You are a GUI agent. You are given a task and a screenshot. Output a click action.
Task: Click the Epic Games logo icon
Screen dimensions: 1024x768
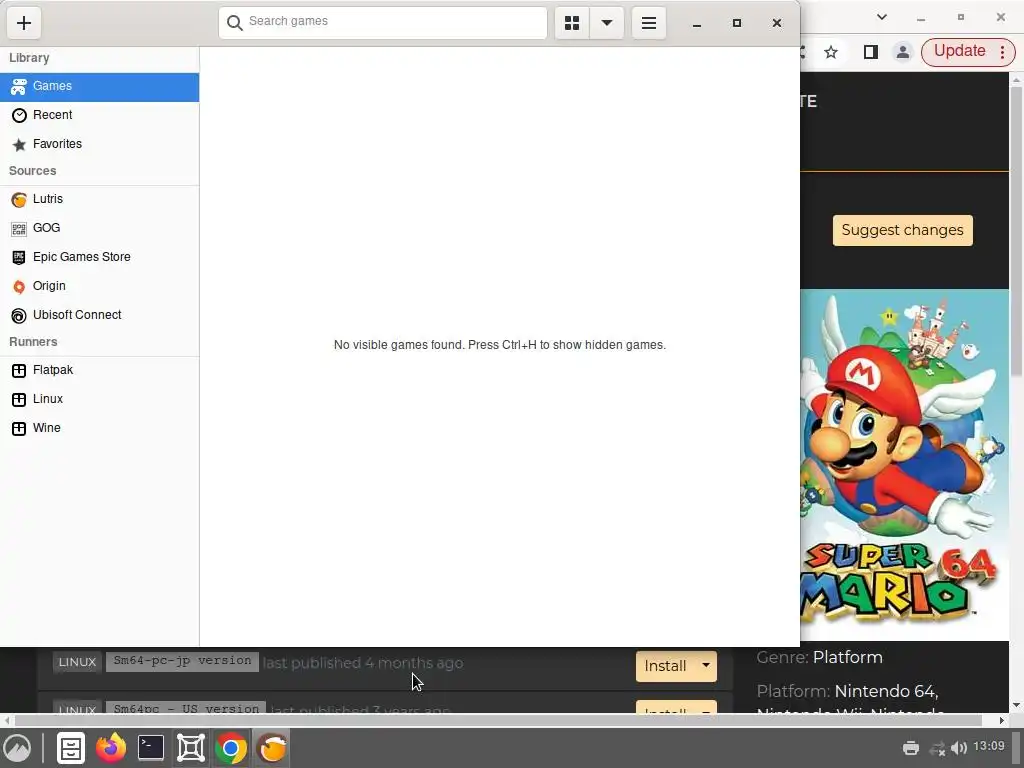[x=19, y=257]
